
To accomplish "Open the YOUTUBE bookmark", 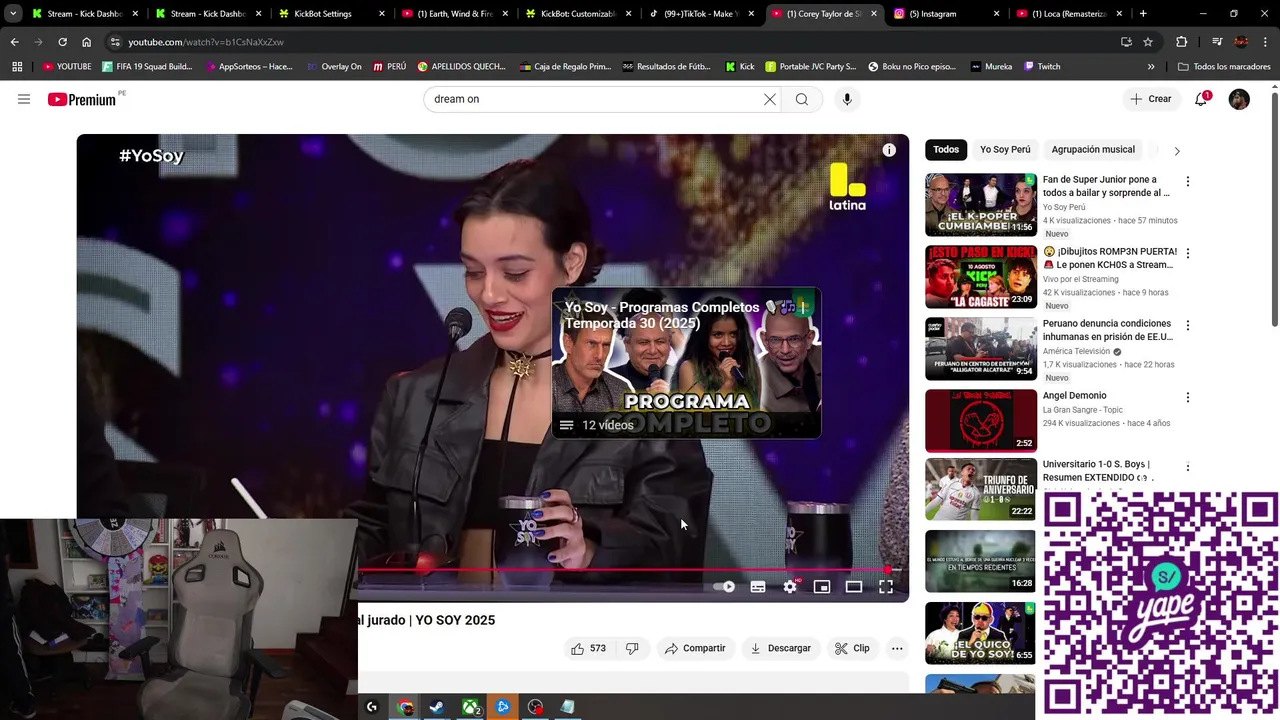I will (67, 67).
